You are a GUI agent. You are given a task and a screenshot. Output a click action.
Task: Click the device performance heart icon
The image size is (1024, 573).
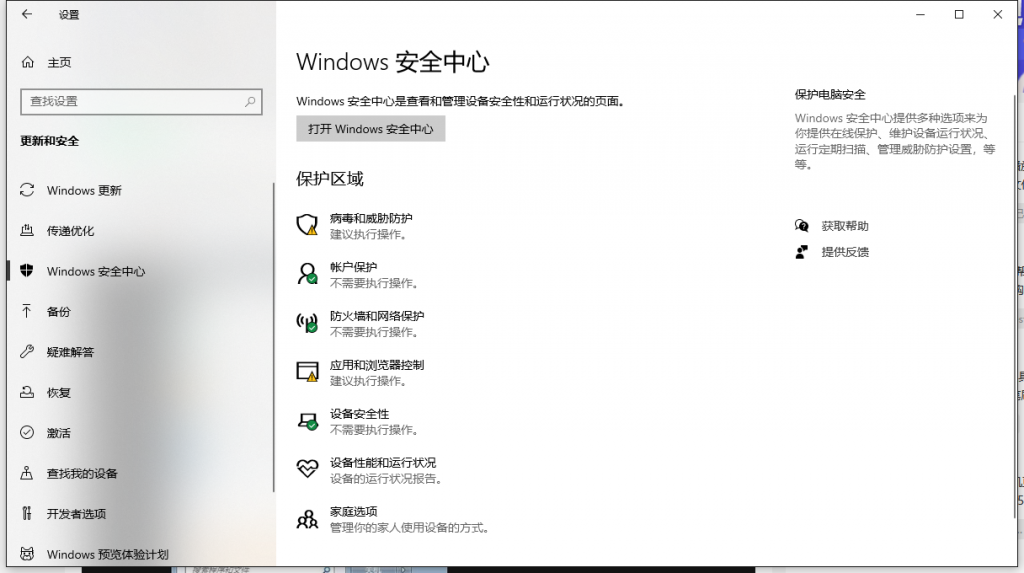(307, 469)
